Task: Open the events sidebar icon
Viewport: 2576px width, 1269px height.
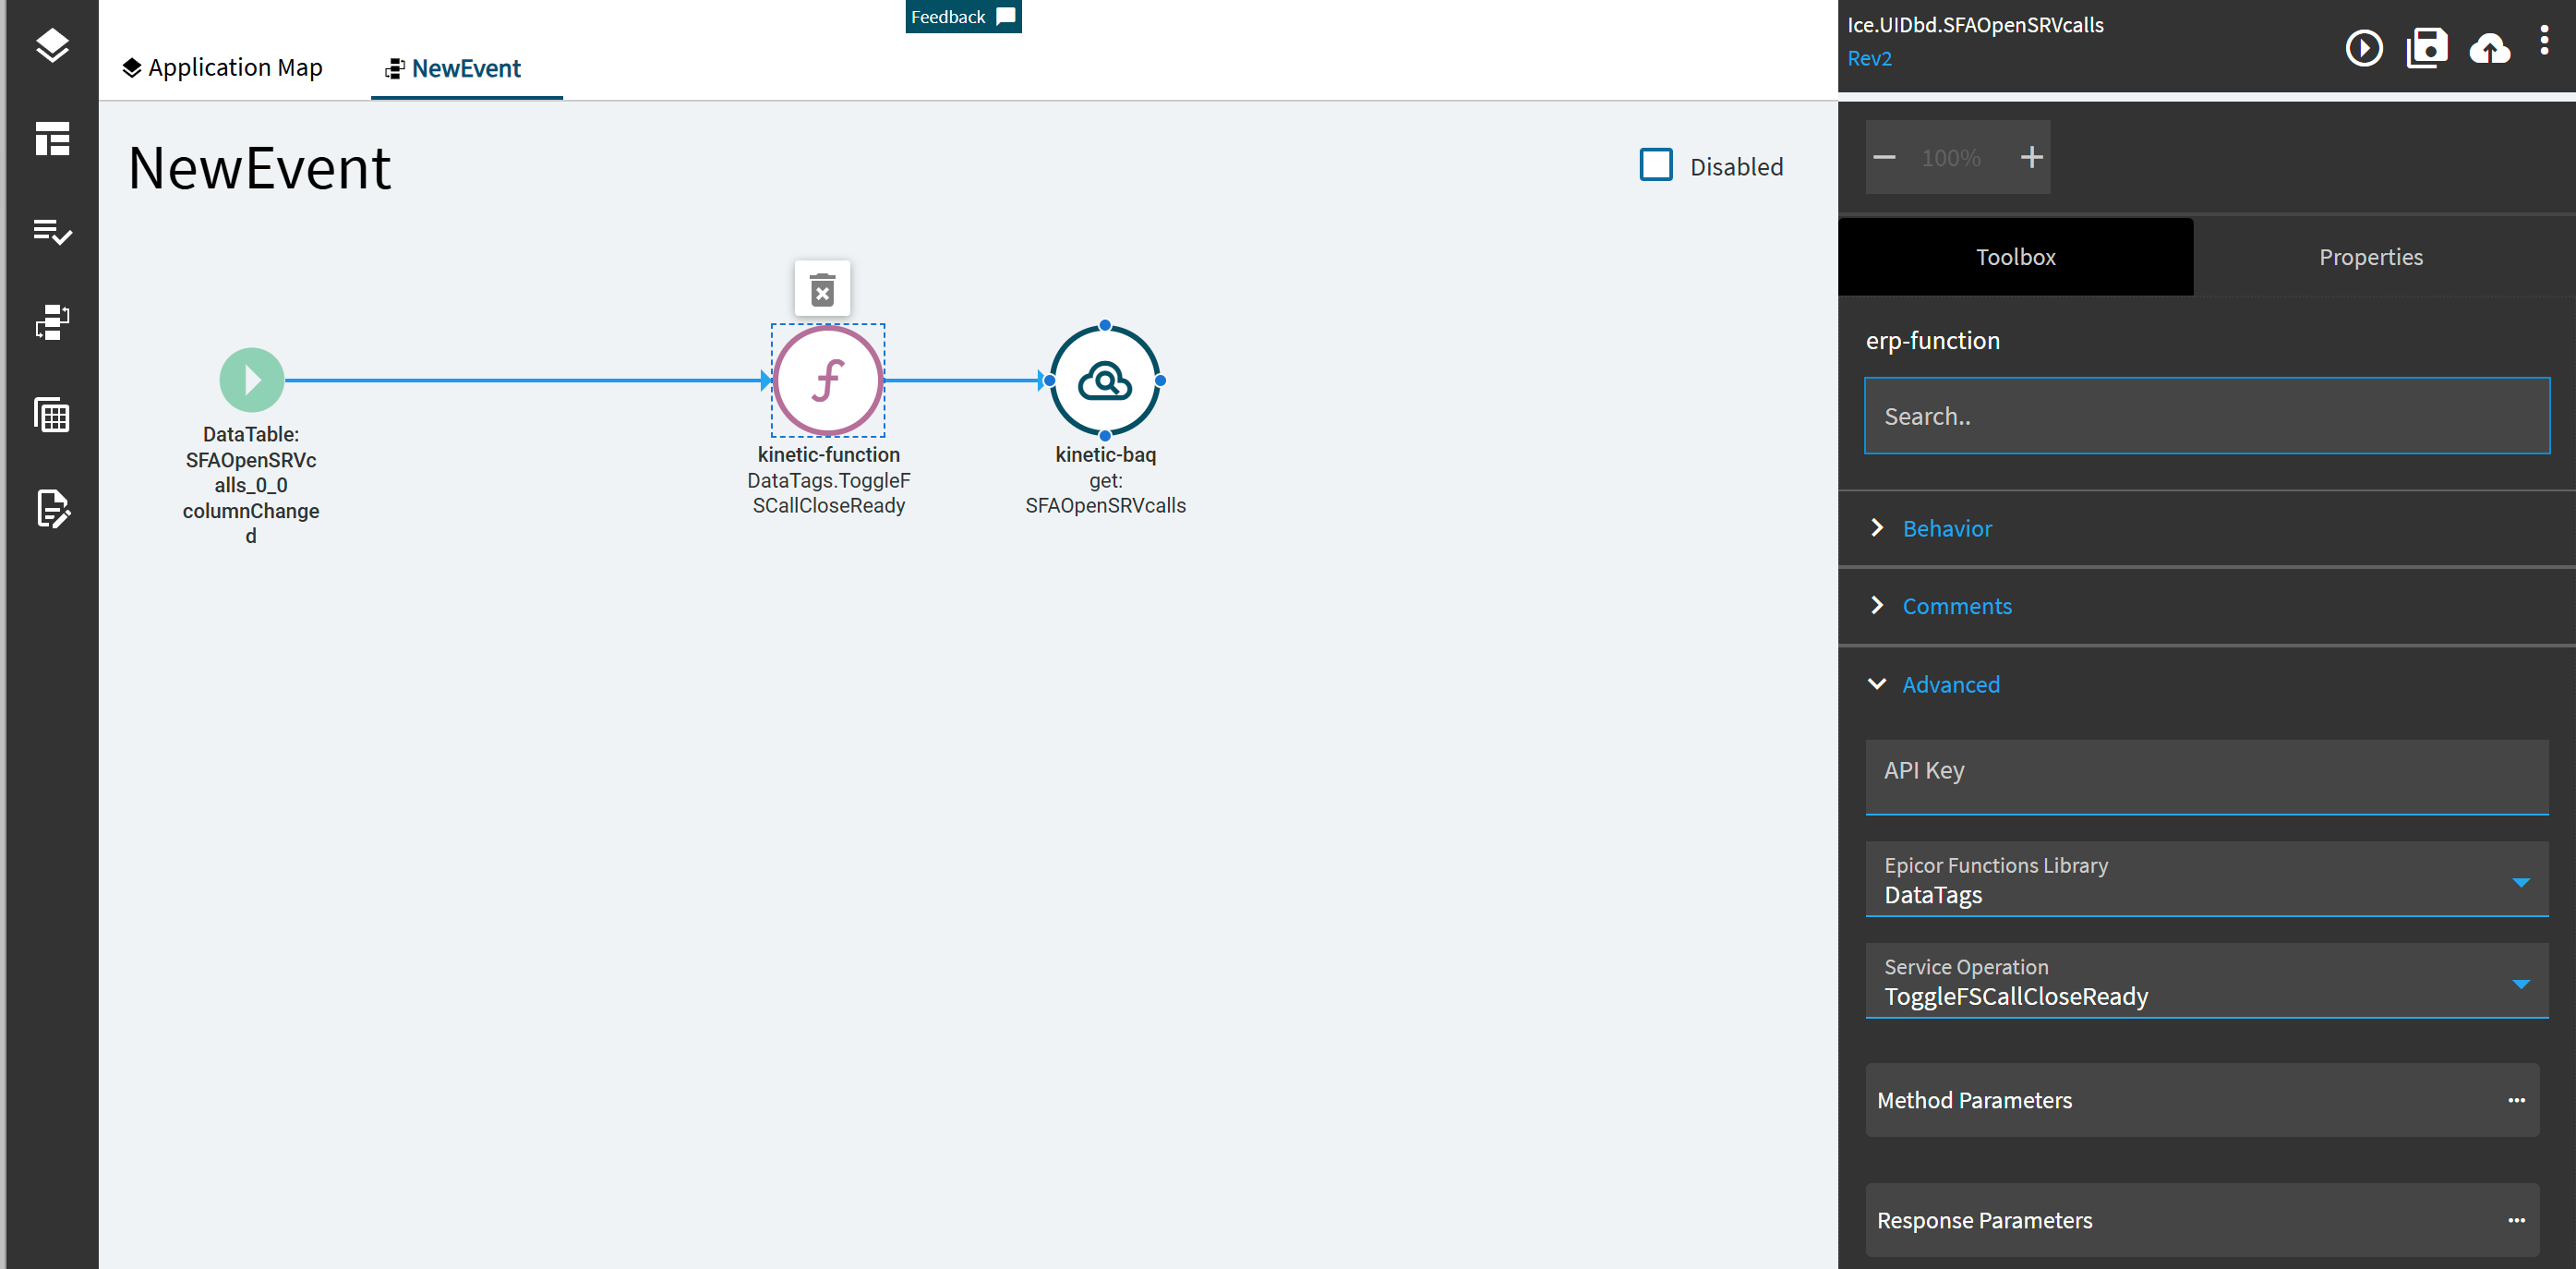Action: (52, 323)
